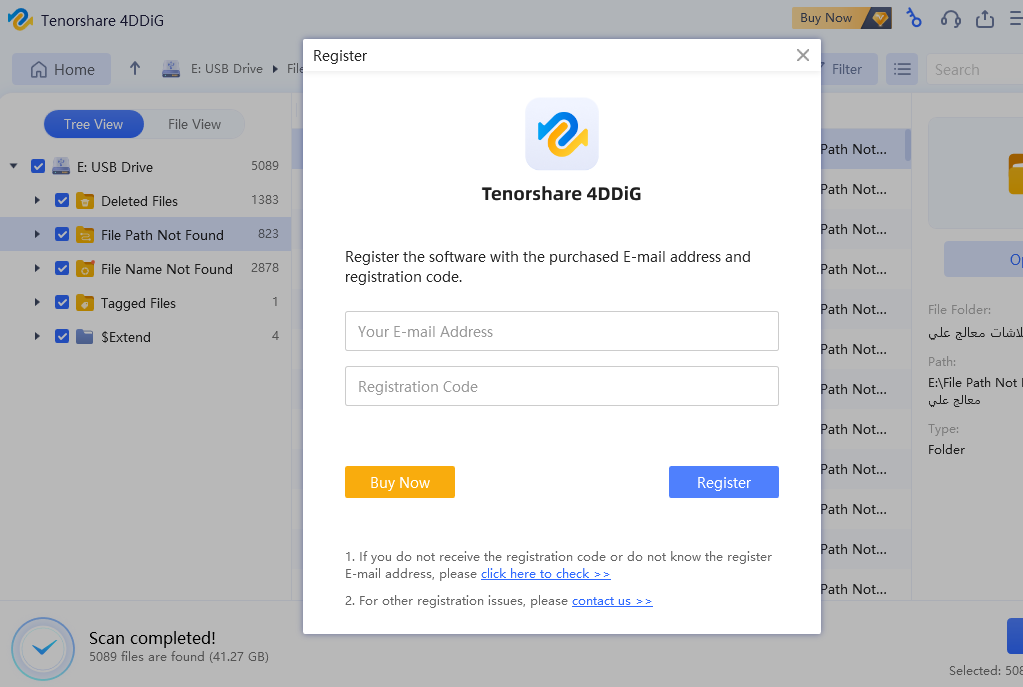Screen dimensions: 1023x687
Task: Select File Name Not Found tree item
Action: [167, 269]
